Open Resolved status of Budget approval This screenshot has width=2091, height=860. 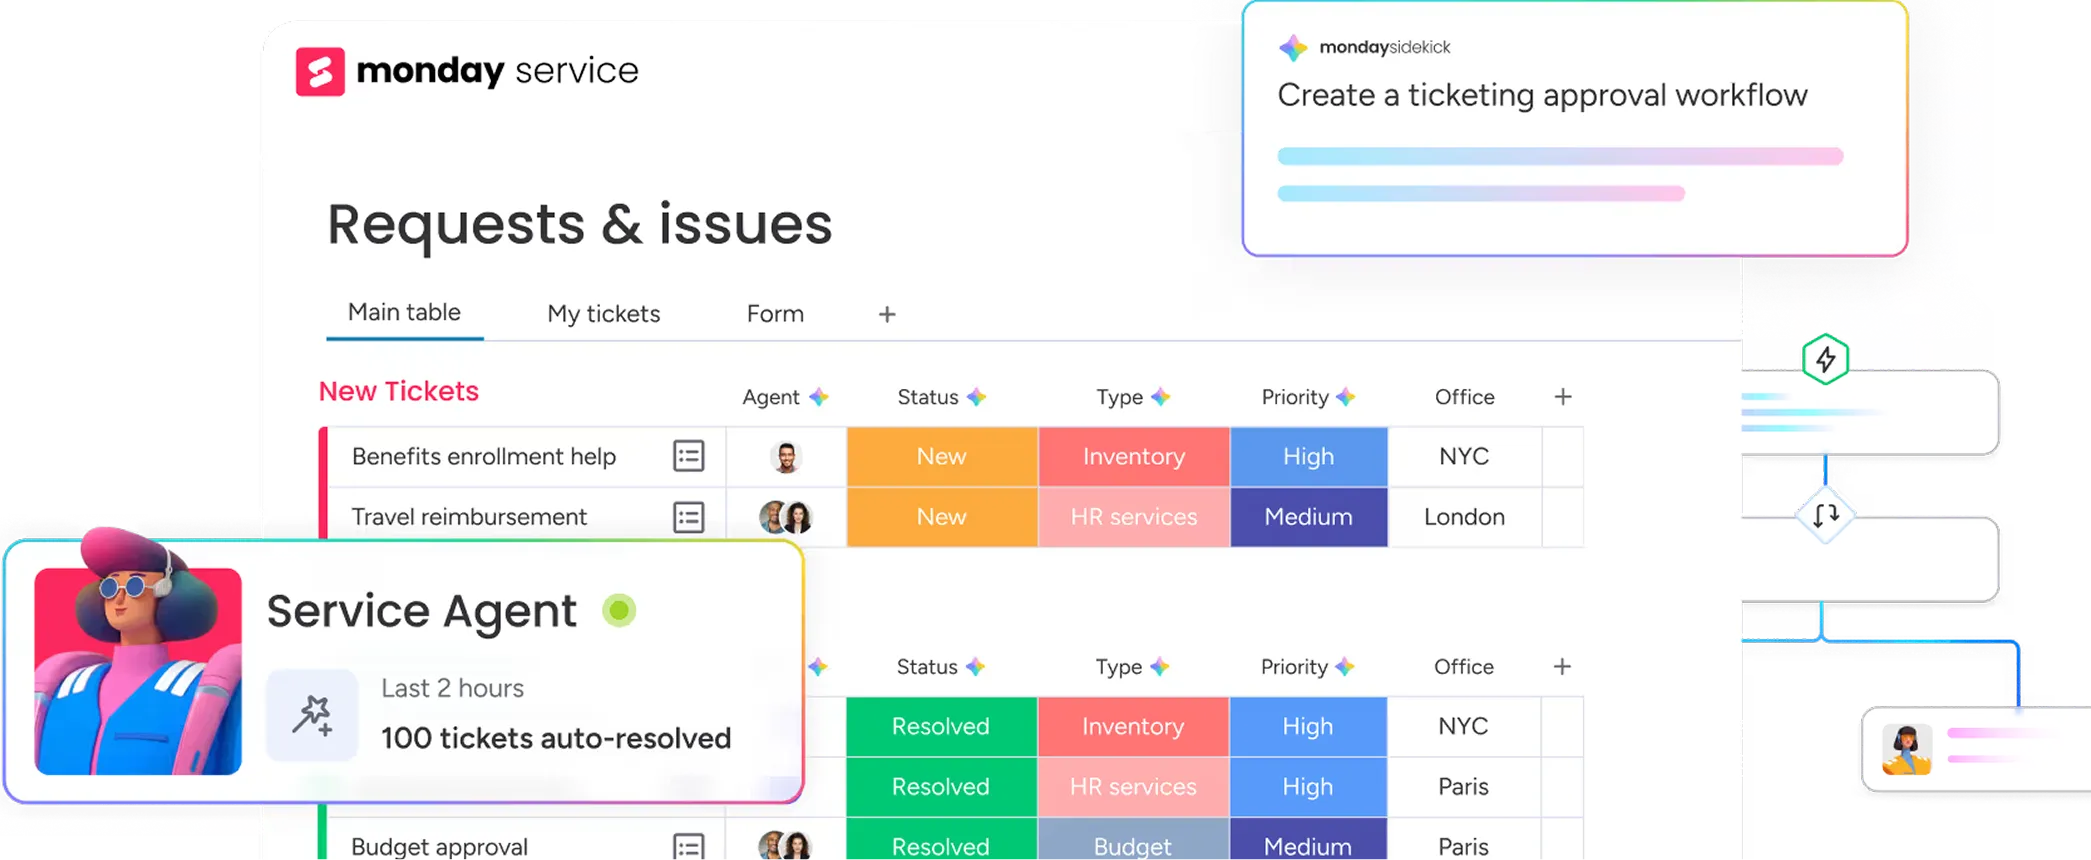tap(941, 840)
